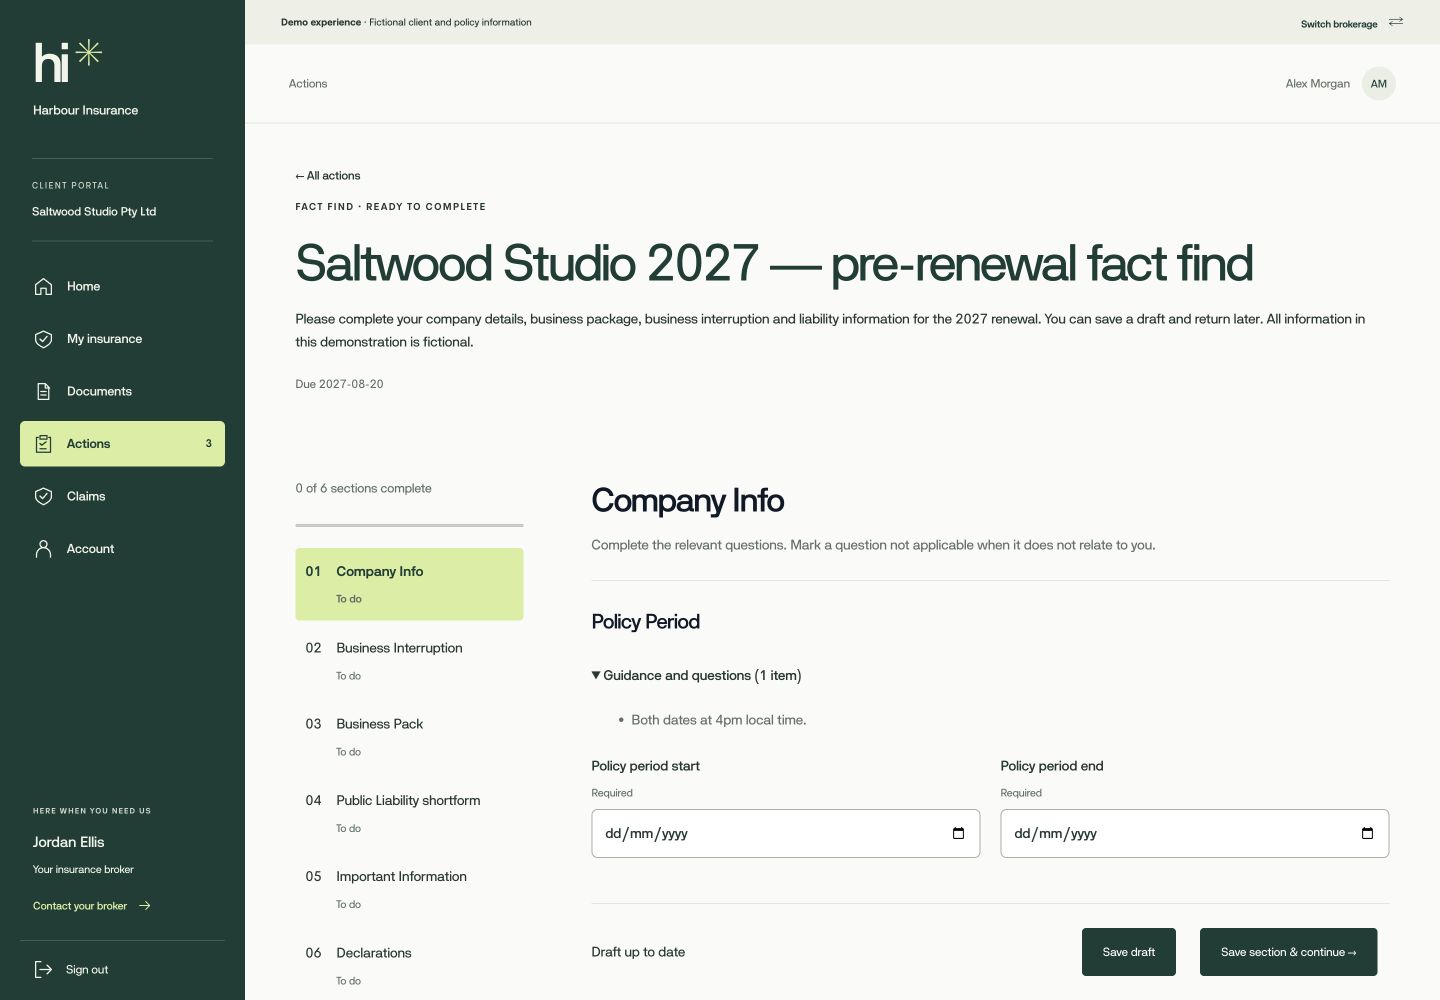Open calendar picker for Policy period start
Screen dimensions: 1440x1000
pyautogui.click(x=958, y=834)
